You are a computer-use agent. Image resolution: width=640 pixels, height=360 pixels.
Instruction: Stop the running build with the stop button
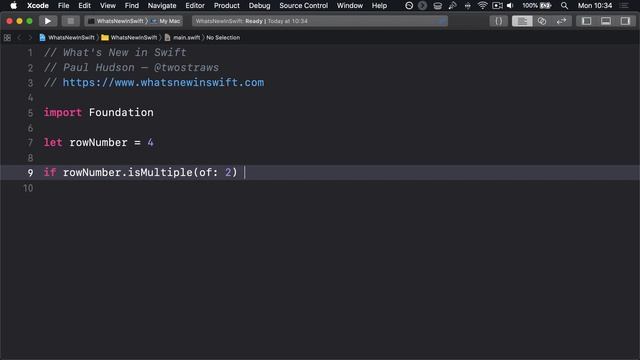click(x=70, y=21)
